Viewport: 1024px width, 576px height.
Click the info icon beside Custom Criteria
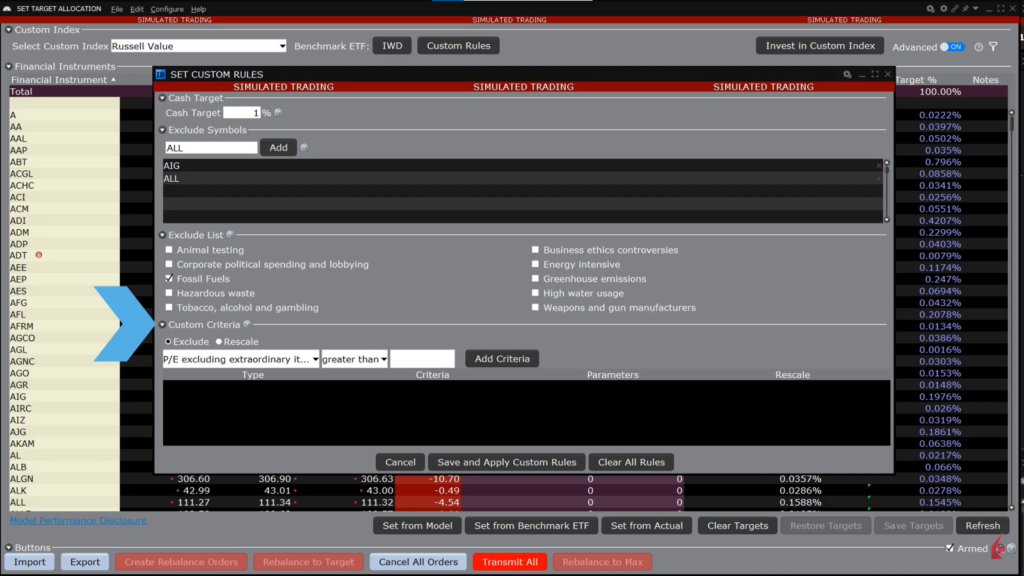click(x=247, y=324)
